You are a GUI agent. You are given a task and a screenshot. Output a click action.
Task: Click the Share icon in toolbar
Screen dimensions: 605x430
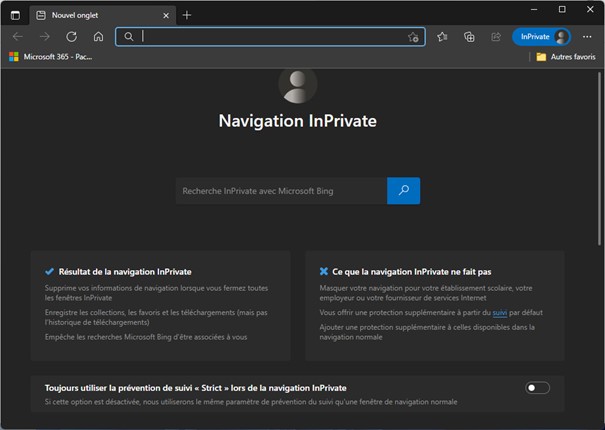click(495, 36)
